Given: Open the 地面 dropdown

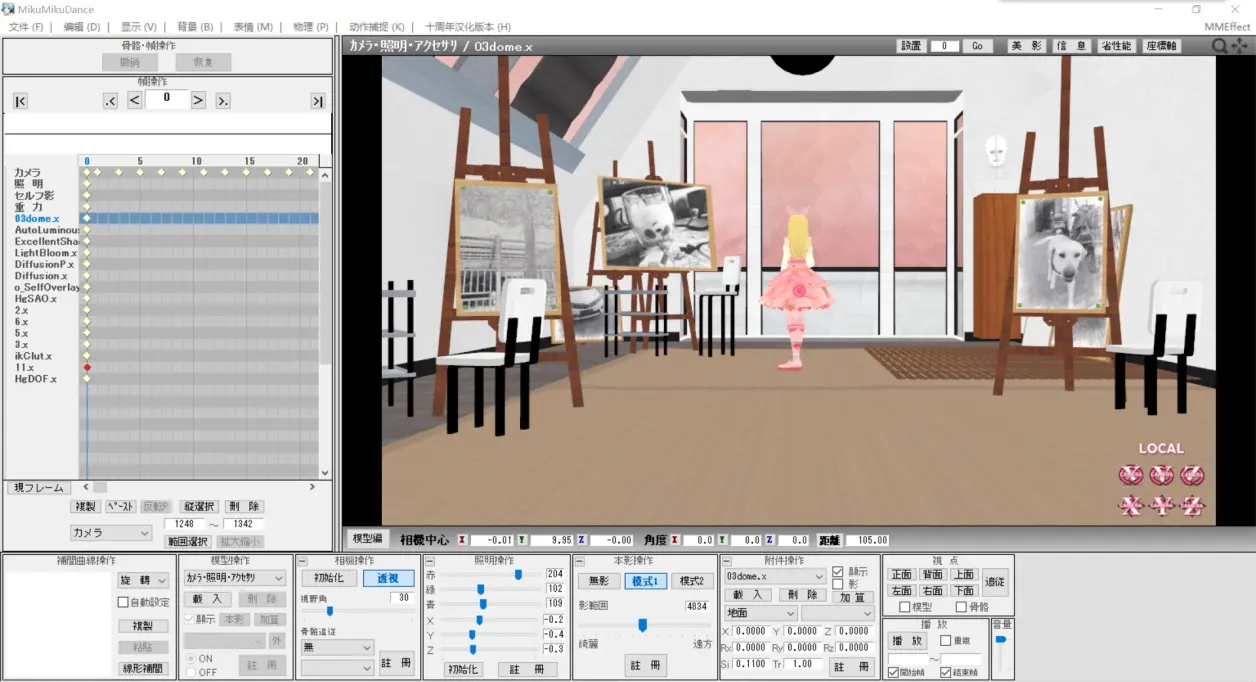Looking at the screenshot, I should tap(760, 613).
